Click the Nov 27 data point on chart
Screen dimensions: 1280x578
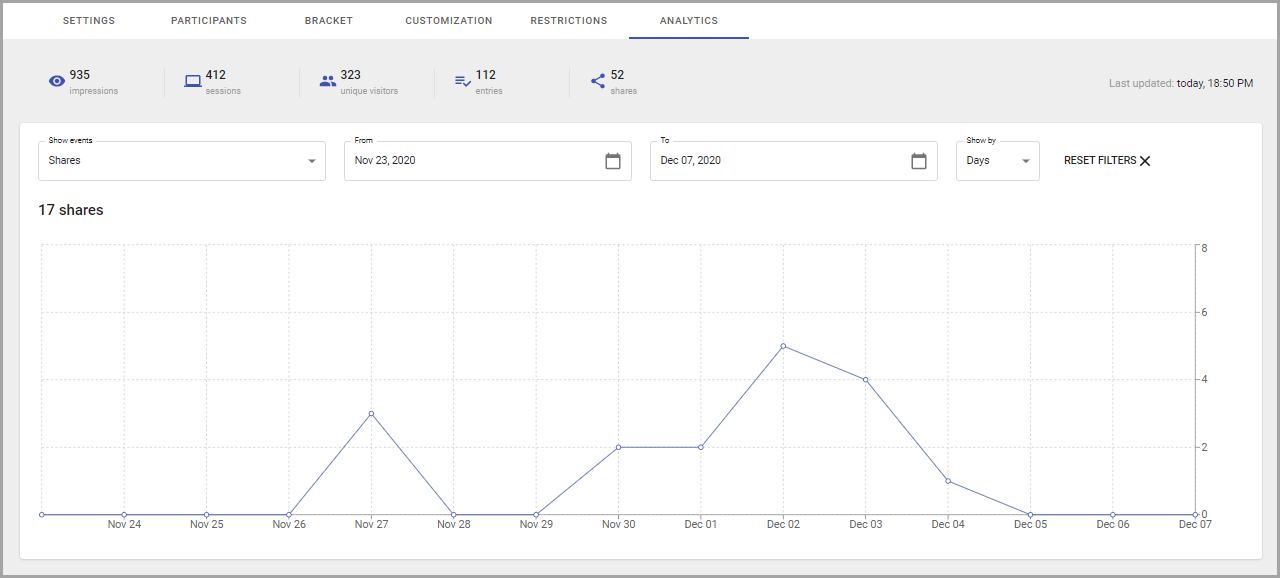pos(371,413)
